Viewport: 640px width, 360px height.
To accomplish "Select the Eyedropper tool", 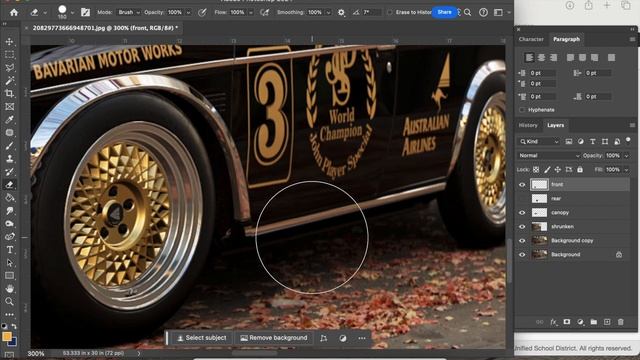I will tap(9, 120).
